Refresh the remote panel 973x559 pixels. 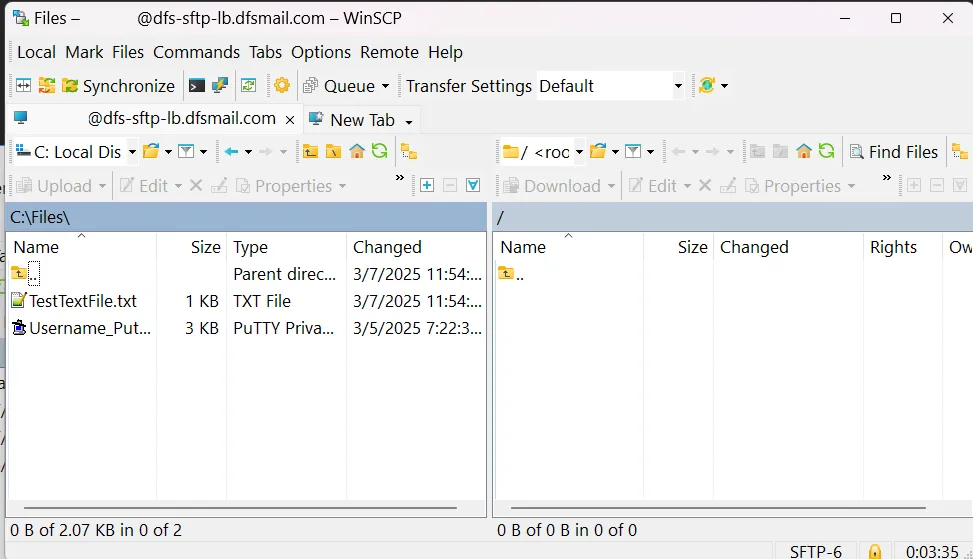827,151
